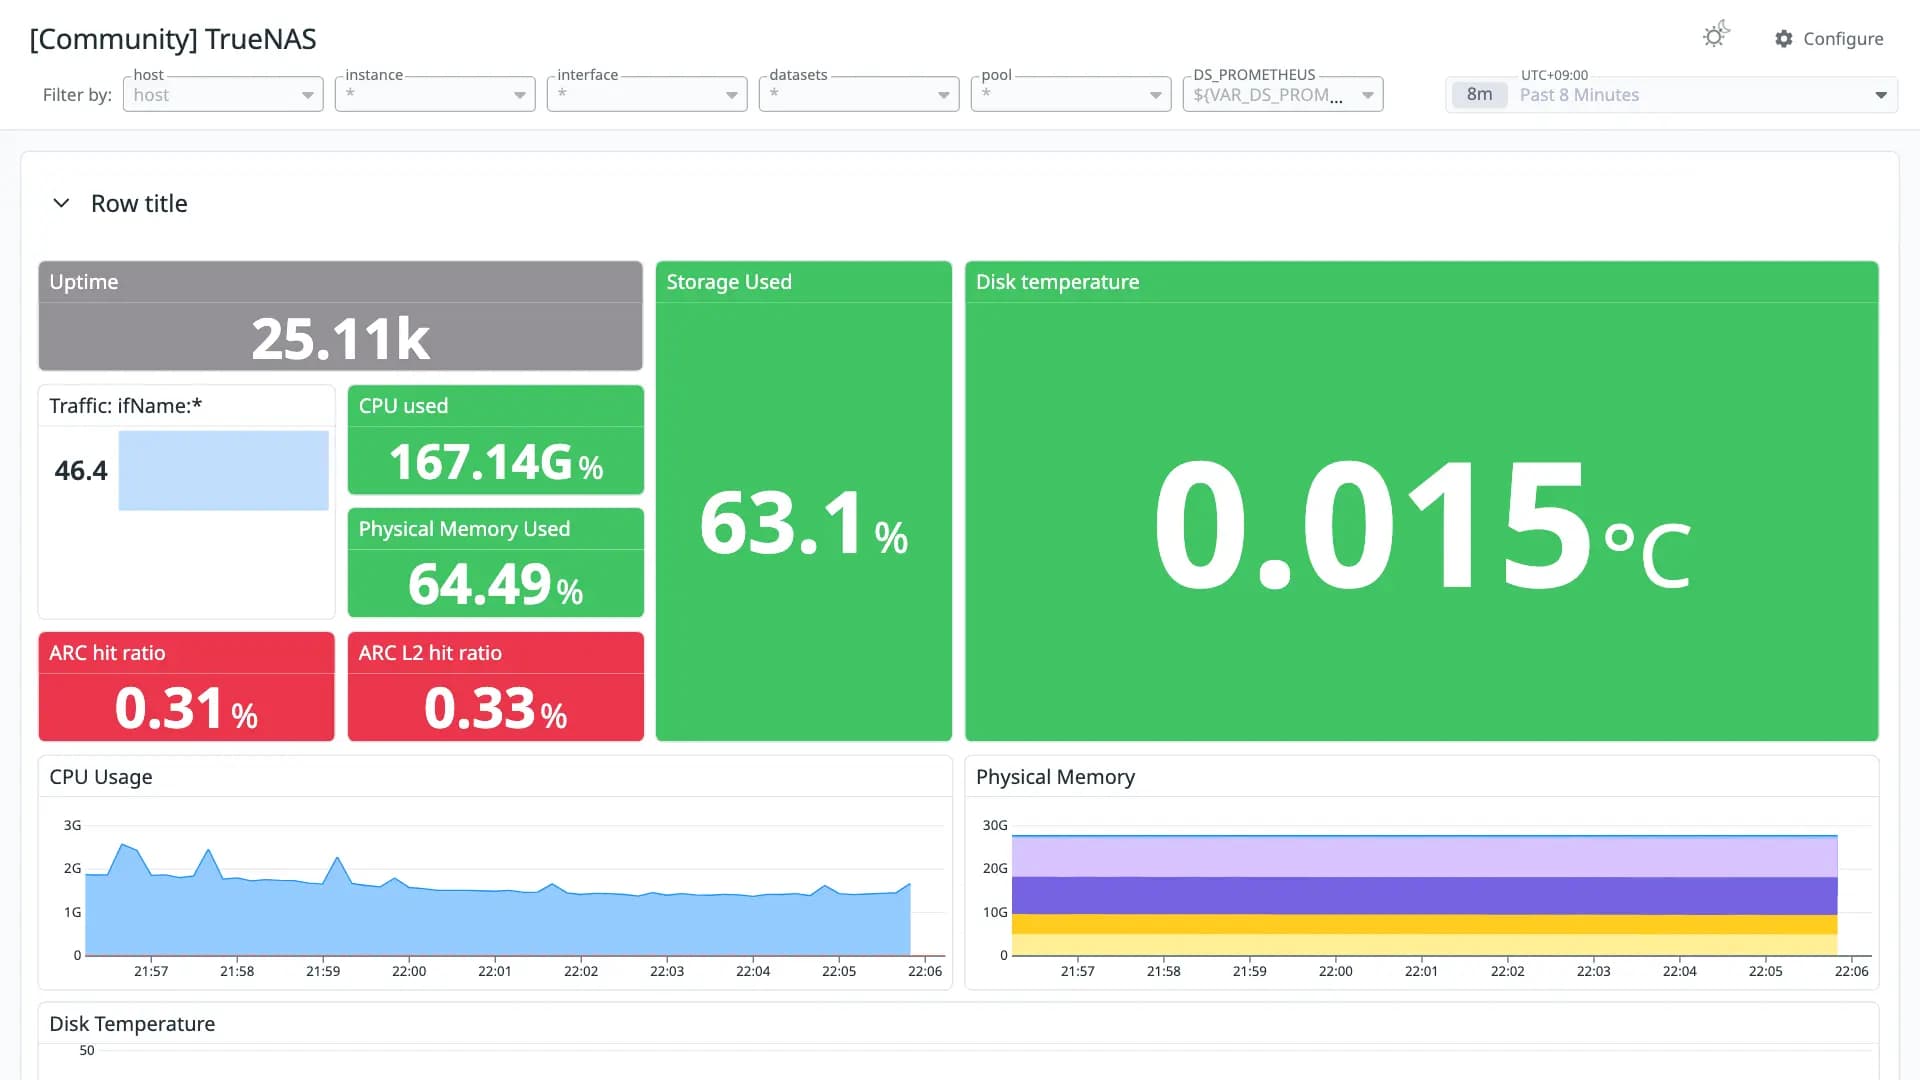Click the Row title heading text

point(139,204)
